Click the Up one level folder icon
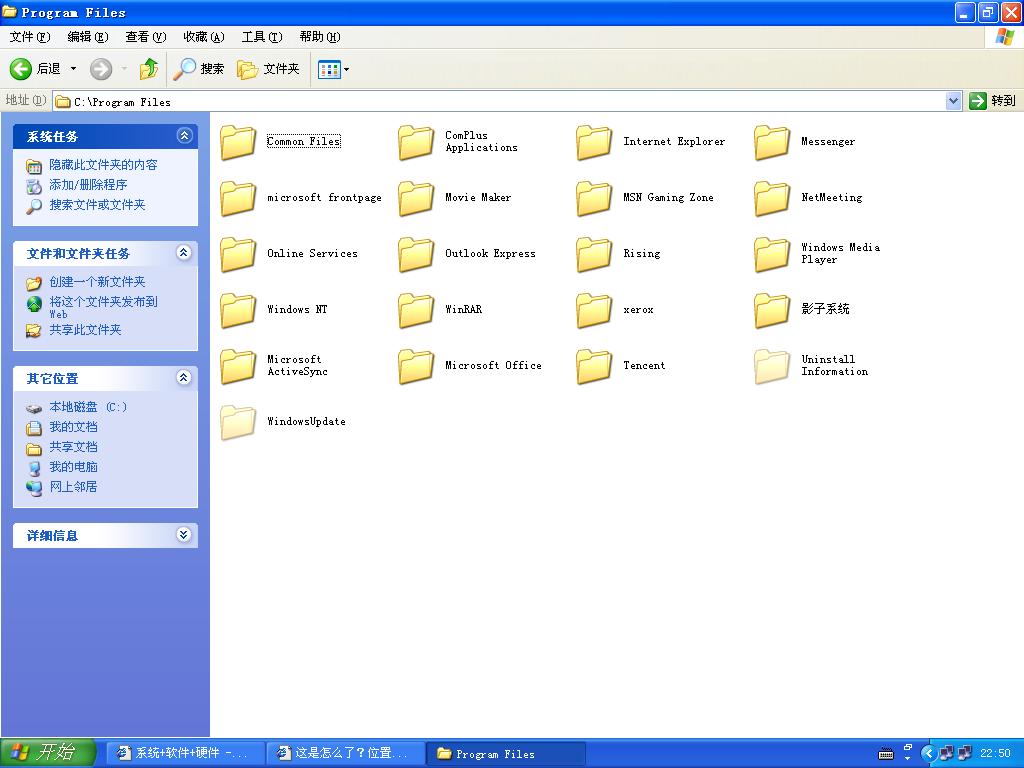The width and height of the screenshot is (1024, 768). (149, 69)
